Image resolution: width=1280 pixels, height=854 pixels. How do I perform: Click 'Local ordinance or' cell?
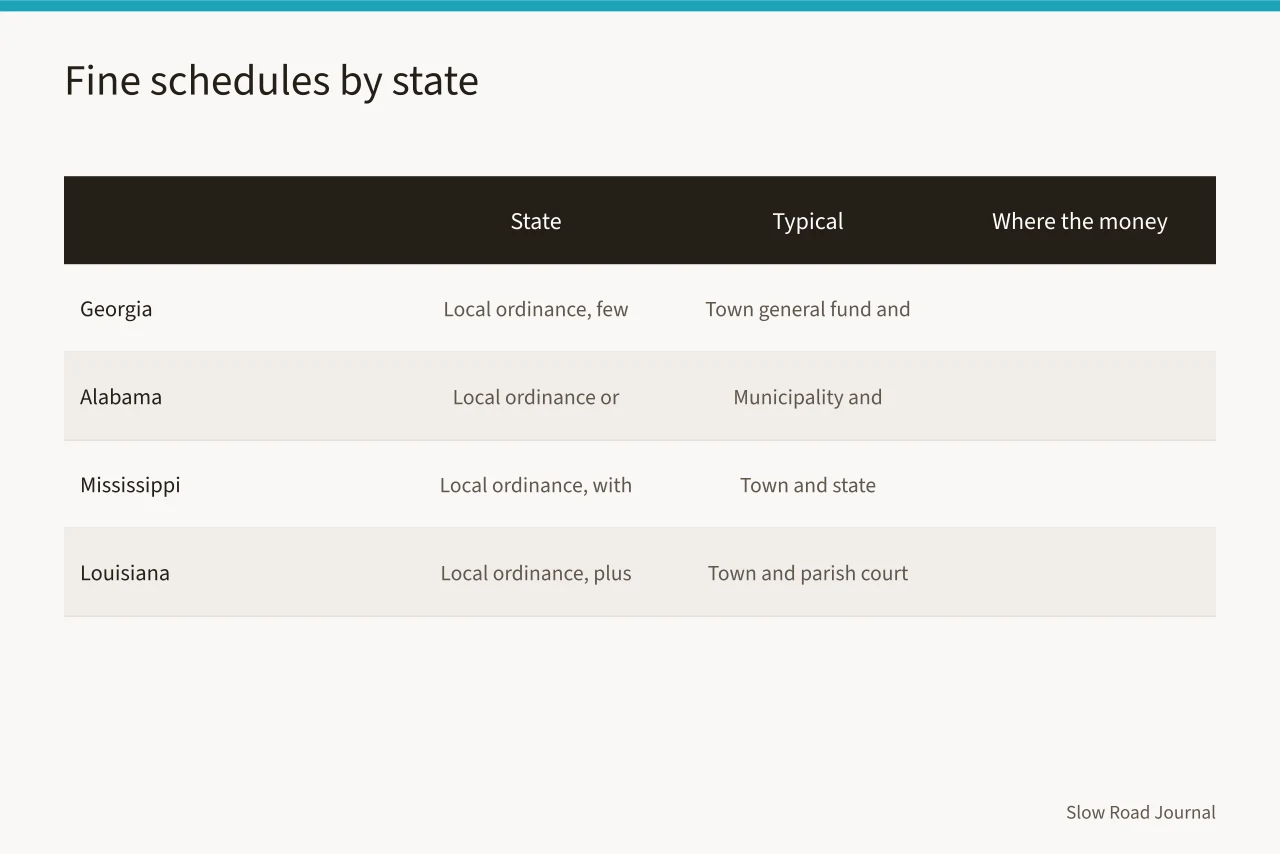click(x=536, y=397)
